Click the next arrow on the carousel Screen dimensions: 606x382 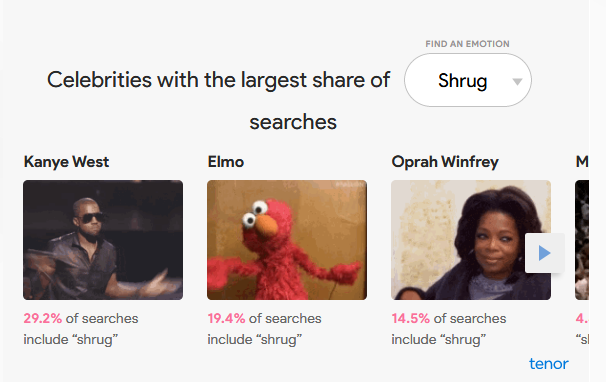[545, 253]
